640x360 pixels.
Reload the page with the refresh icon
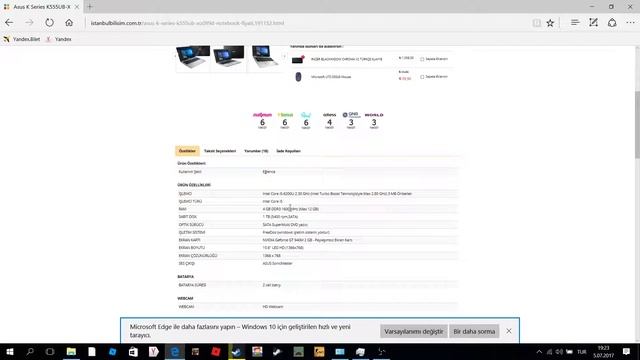pyautogui.click(x=49, y=23)
